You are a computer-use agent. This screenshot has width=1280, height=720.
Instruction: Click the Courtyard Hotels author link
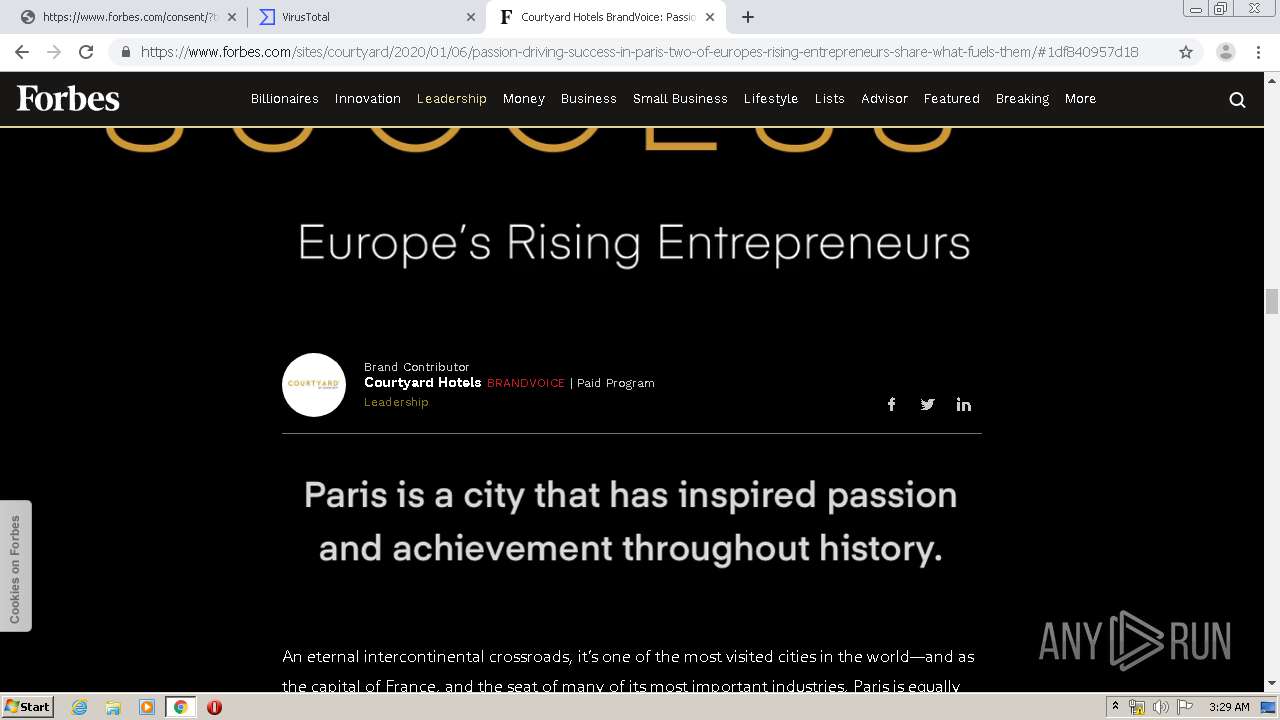pyautogui.click(x=423, y=383)
